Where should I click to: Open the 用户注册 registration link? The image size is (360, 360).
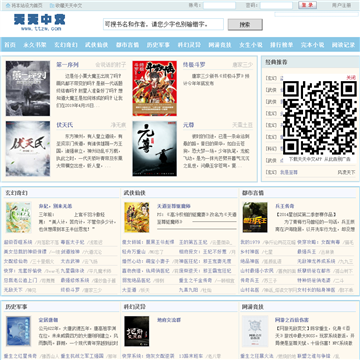(341, 5)
